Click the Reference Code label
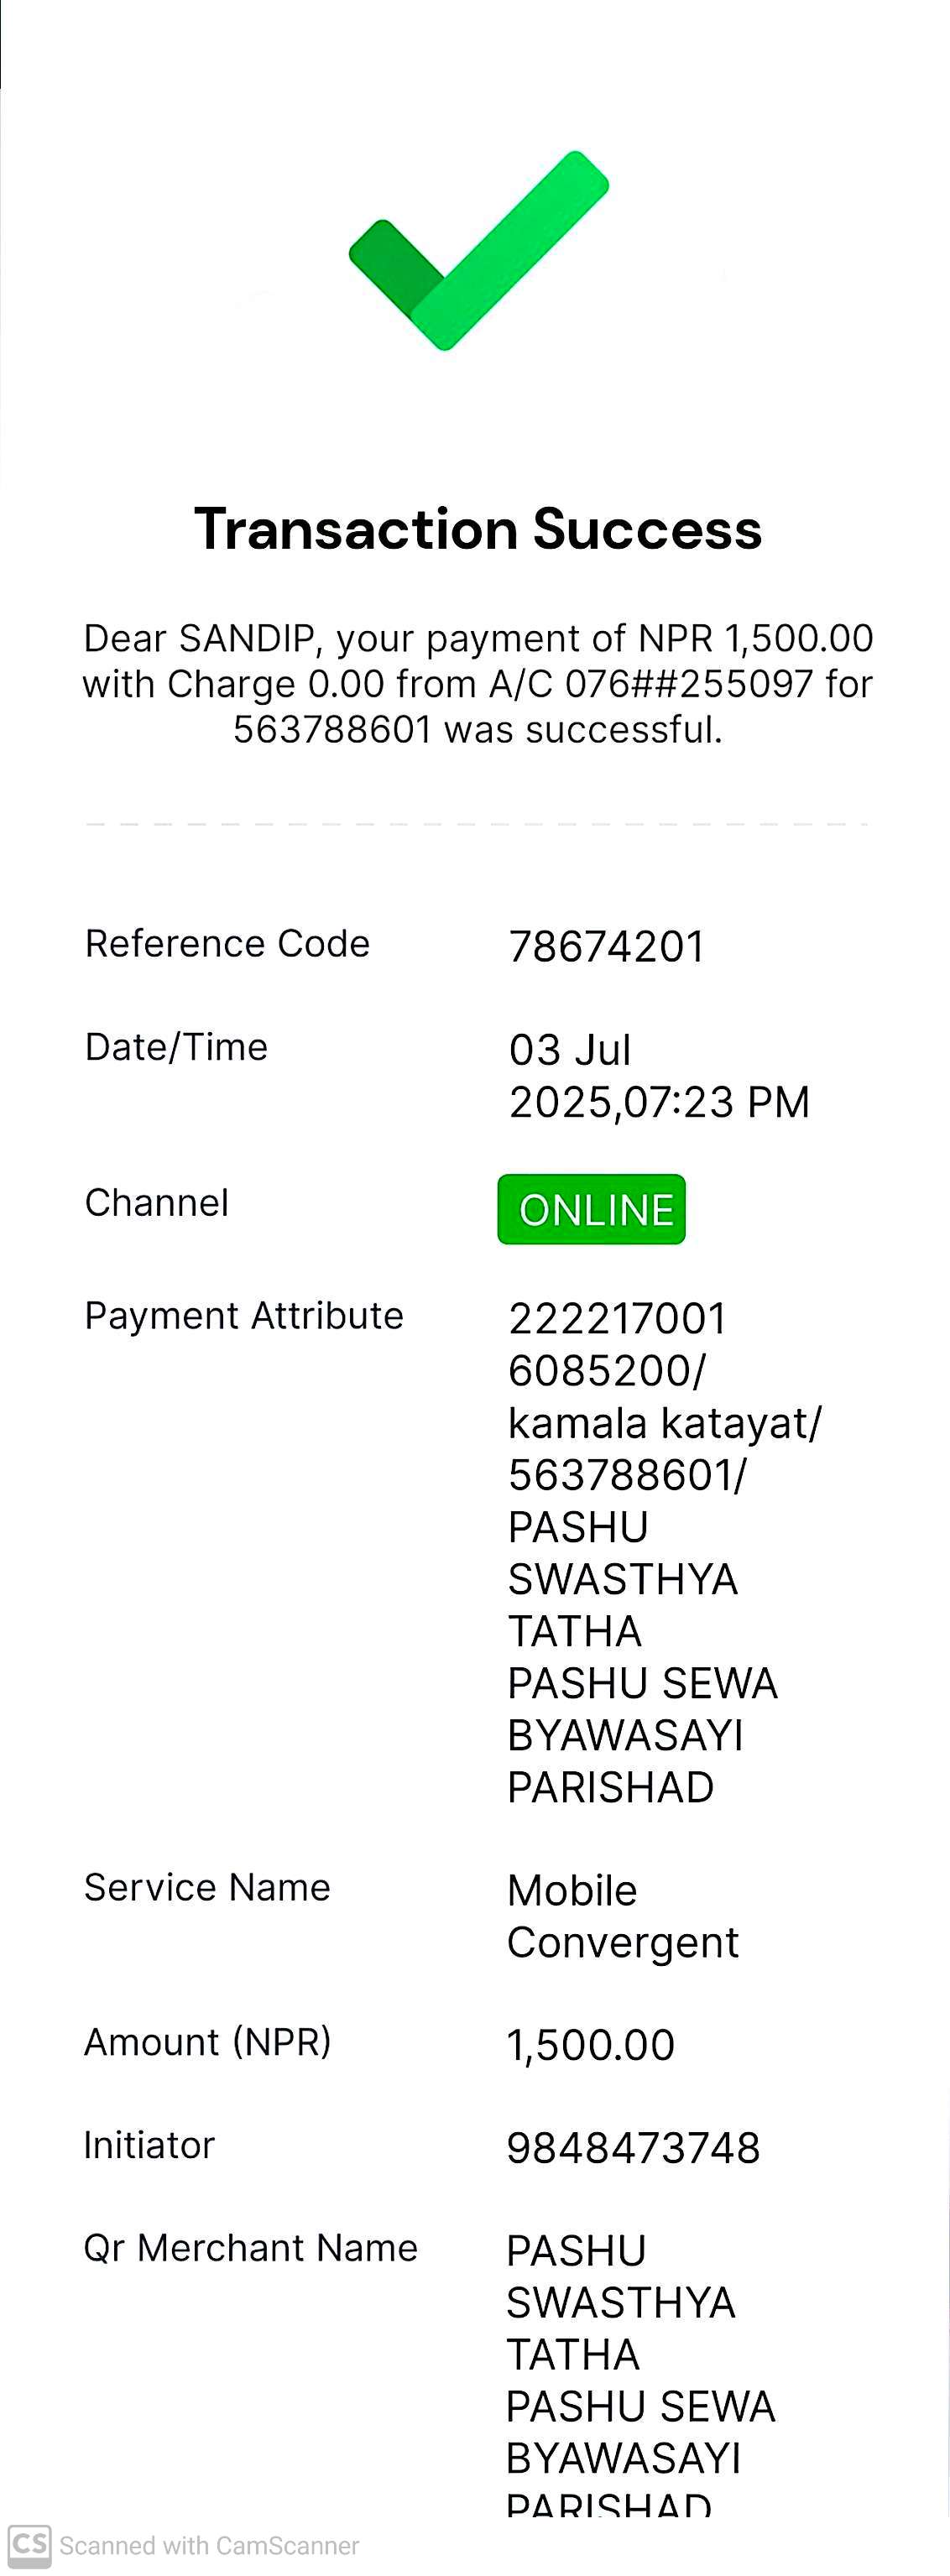Viewport: 950px width, 2576px height. click(227, 943)
